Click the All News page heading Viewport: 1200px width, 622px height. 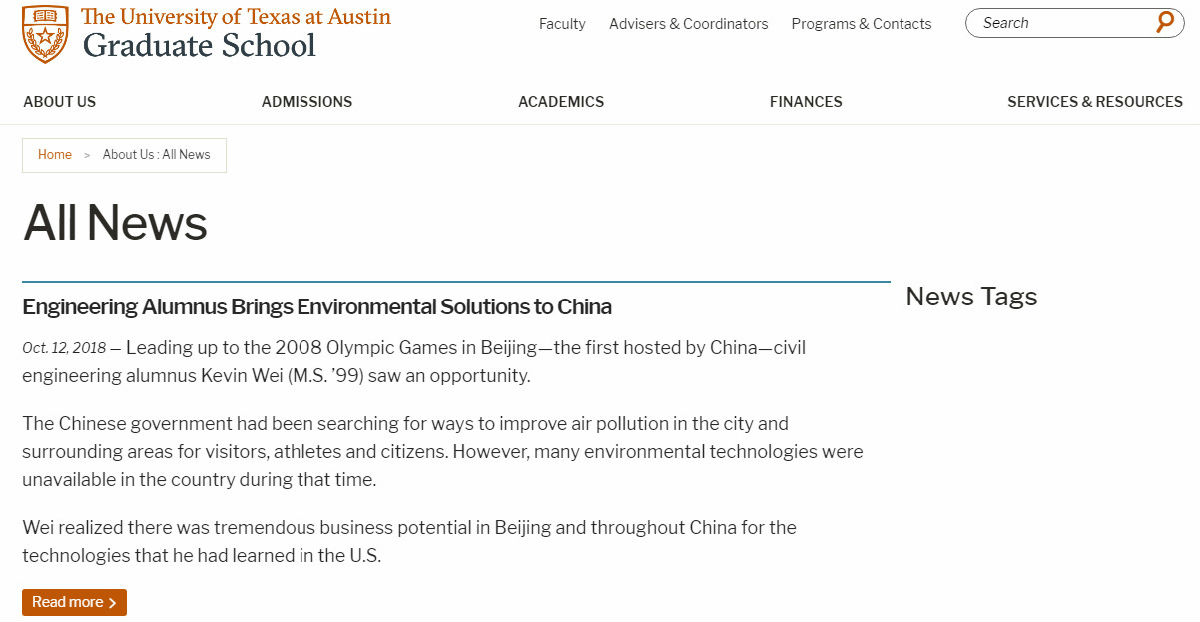(115, 222)
